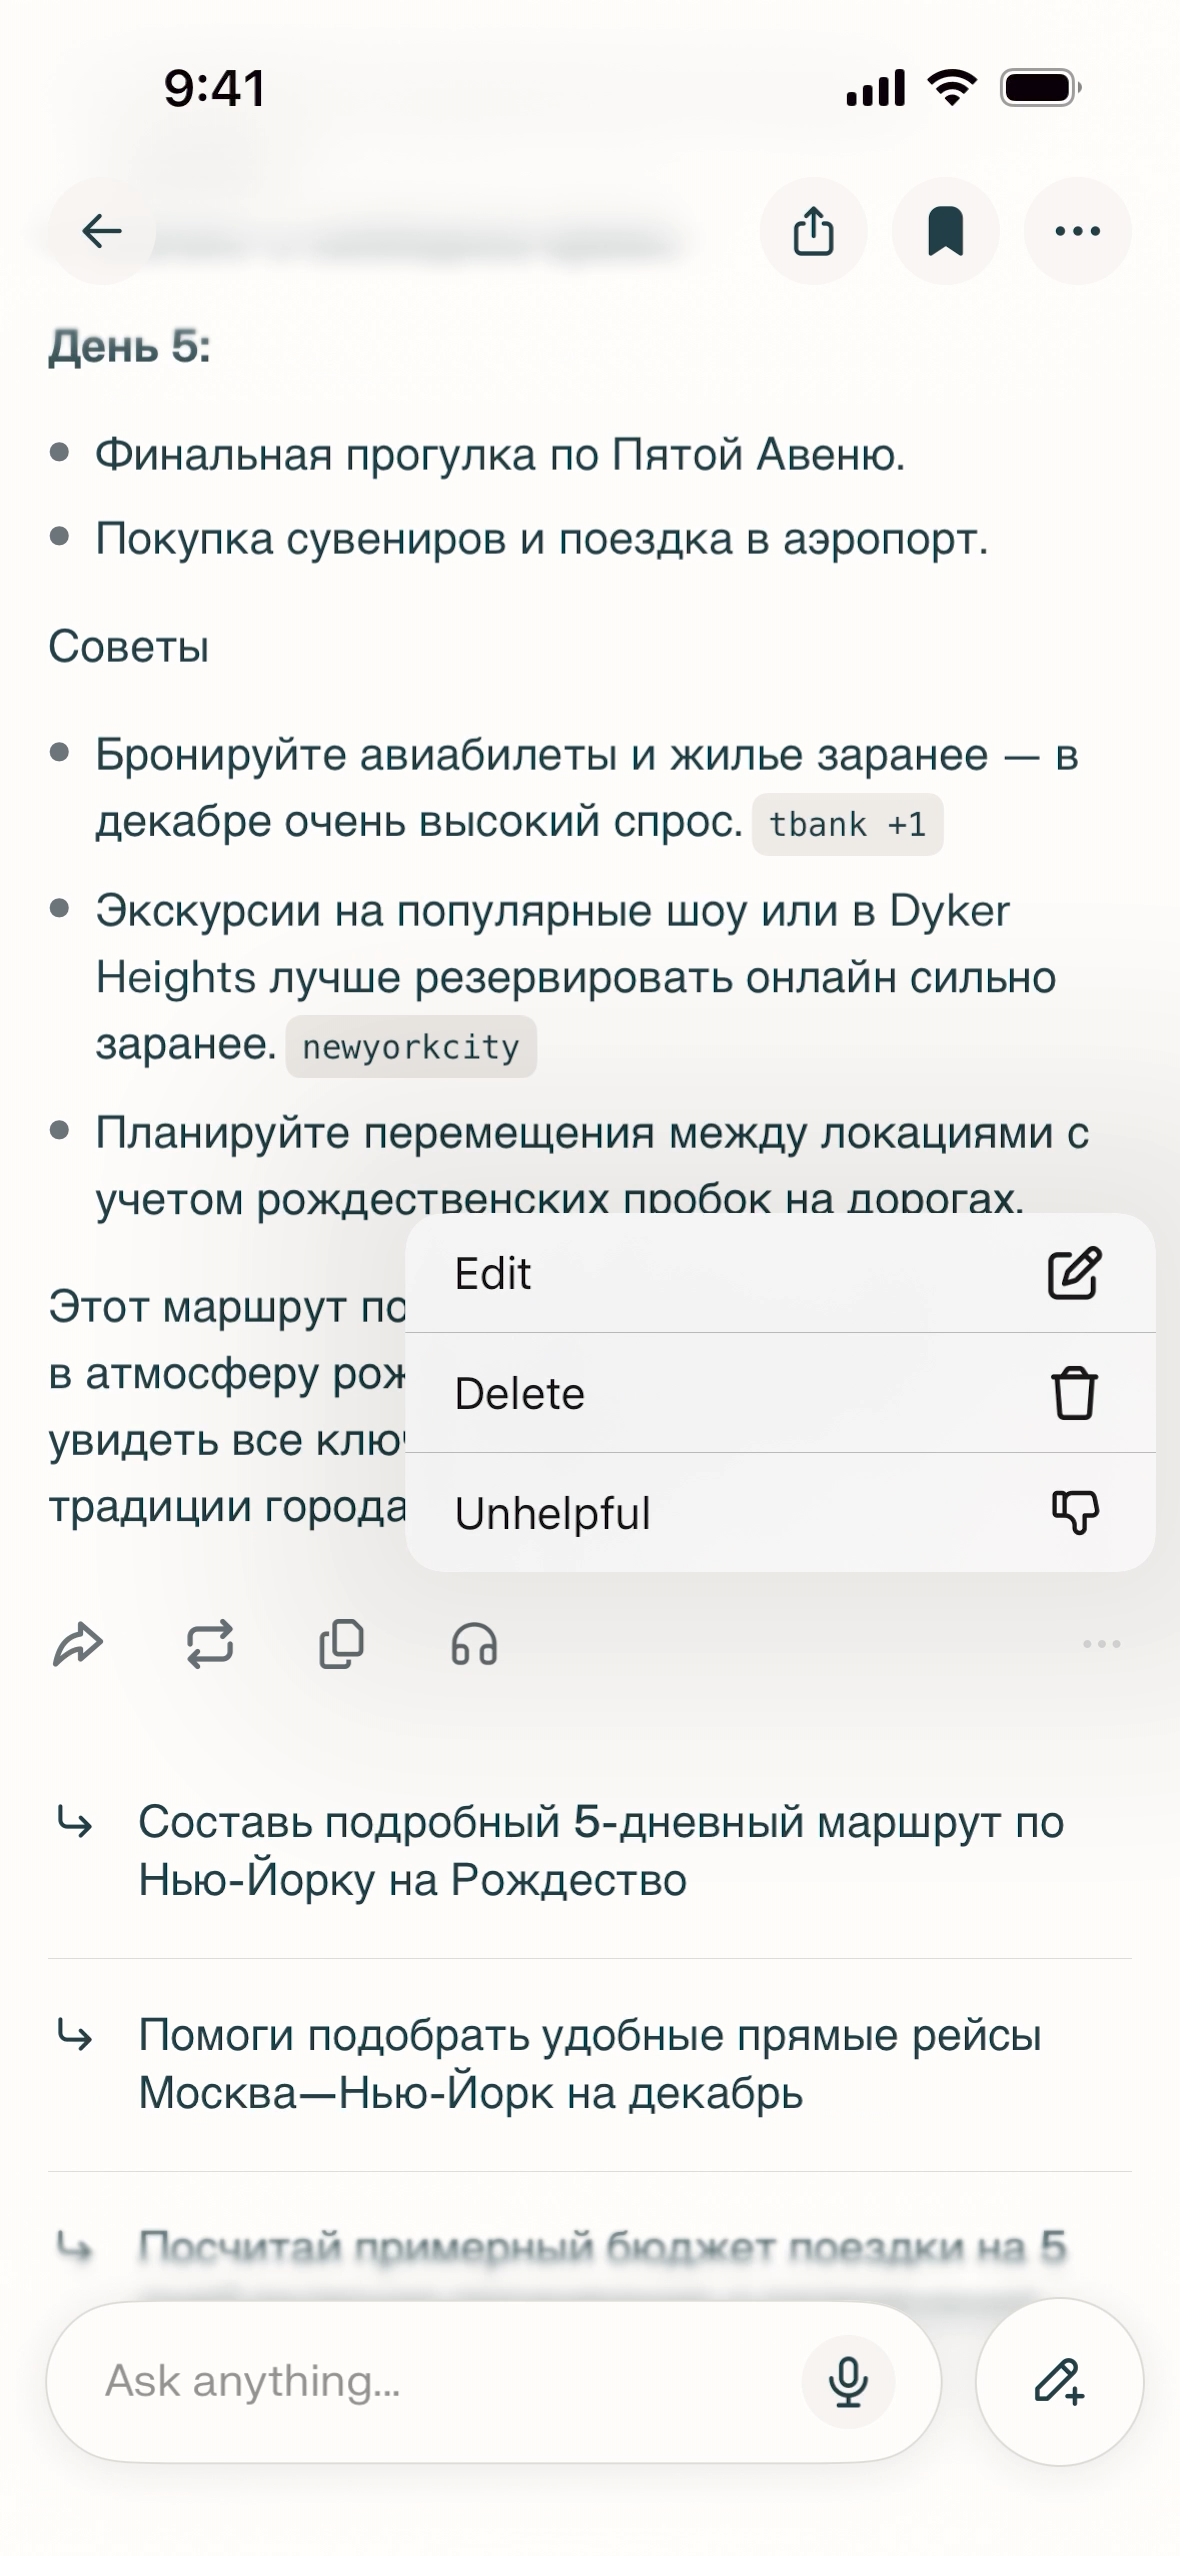Toggle the bookmark icon in header

tap(945, 231)
